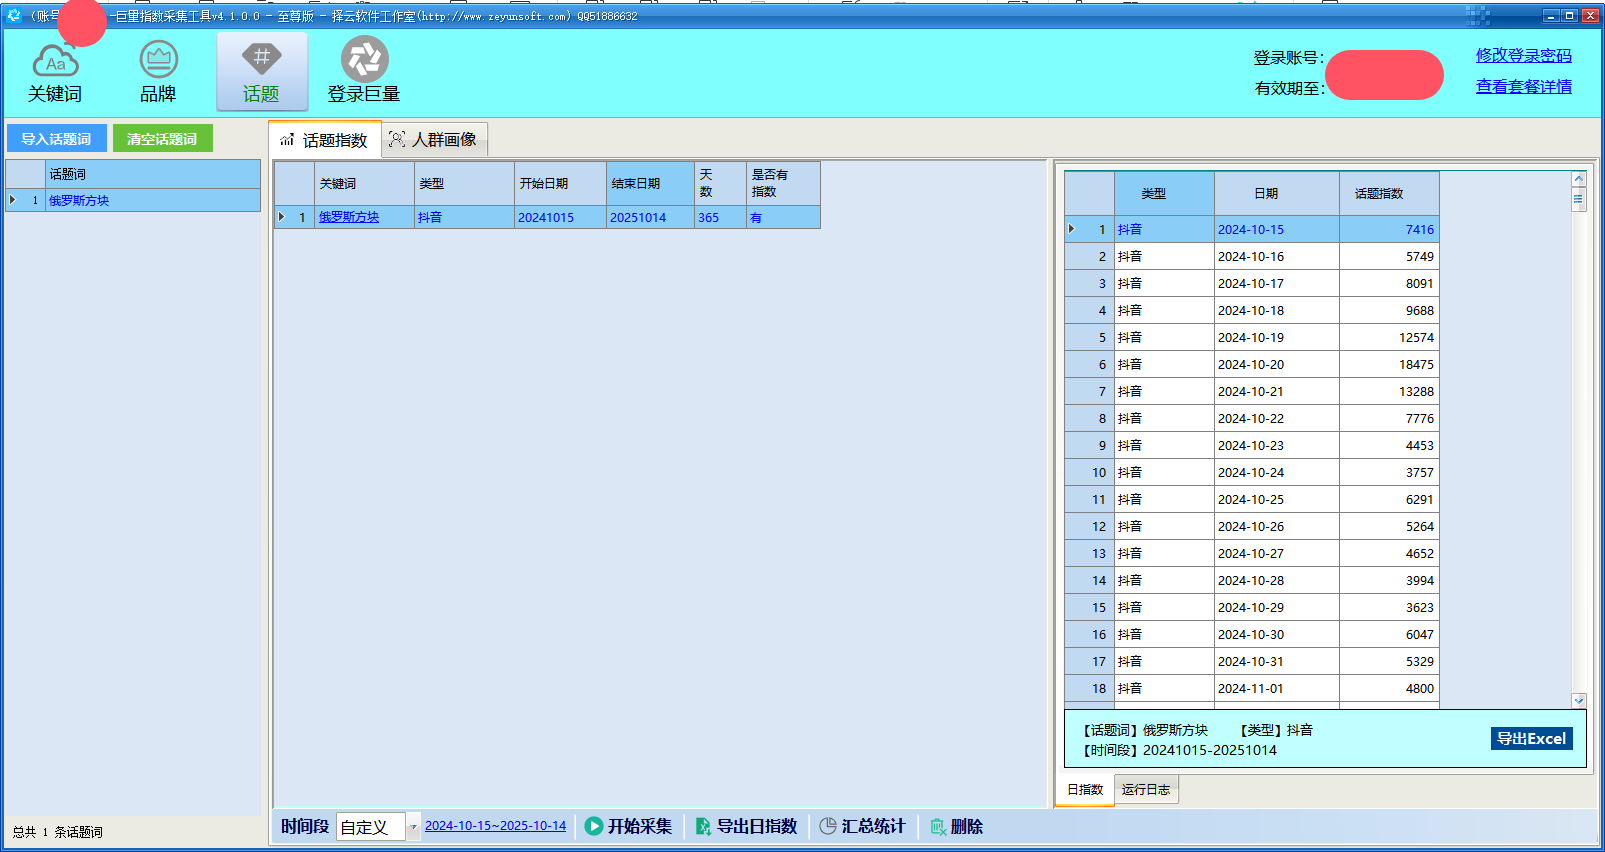This screenshot has width=1605, height=852.
Task: Click the 导入话题词 import button
Action: (x=56, y=139)
